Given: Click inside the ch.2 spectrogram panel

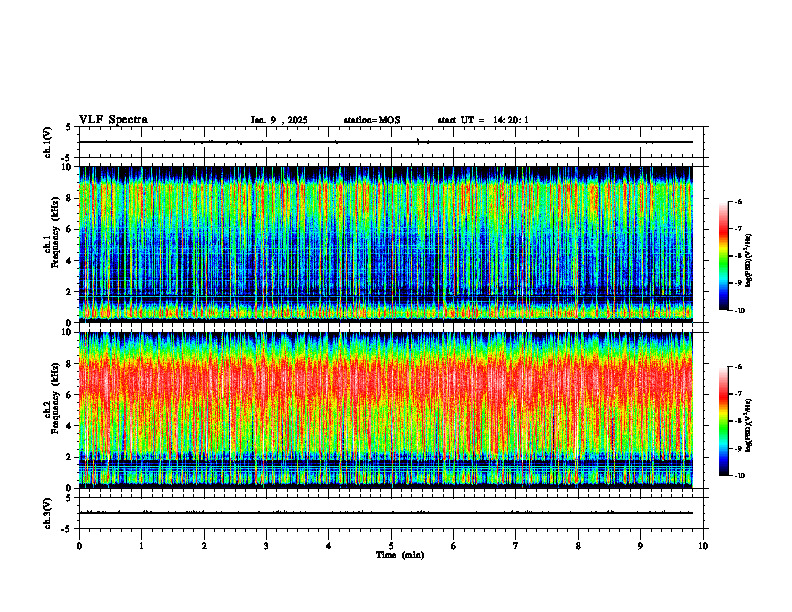Looking at the screenshot, I should point(386,410).
